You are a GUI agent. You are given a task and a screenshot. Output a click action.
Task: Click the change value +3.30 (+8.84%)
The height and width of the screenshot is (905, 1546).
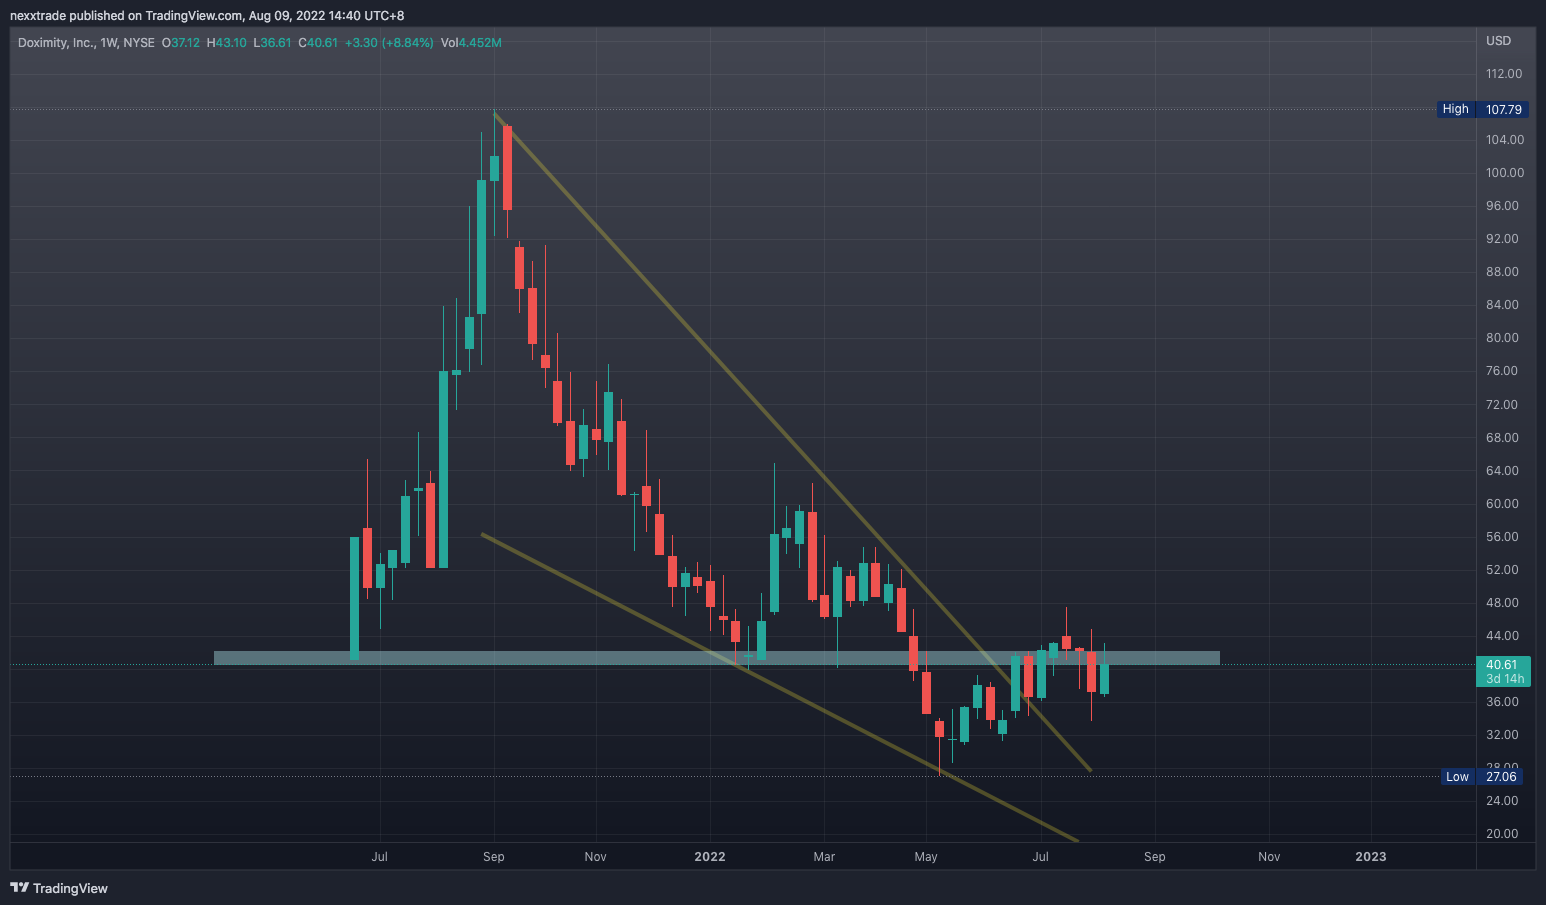coord(389,43)
